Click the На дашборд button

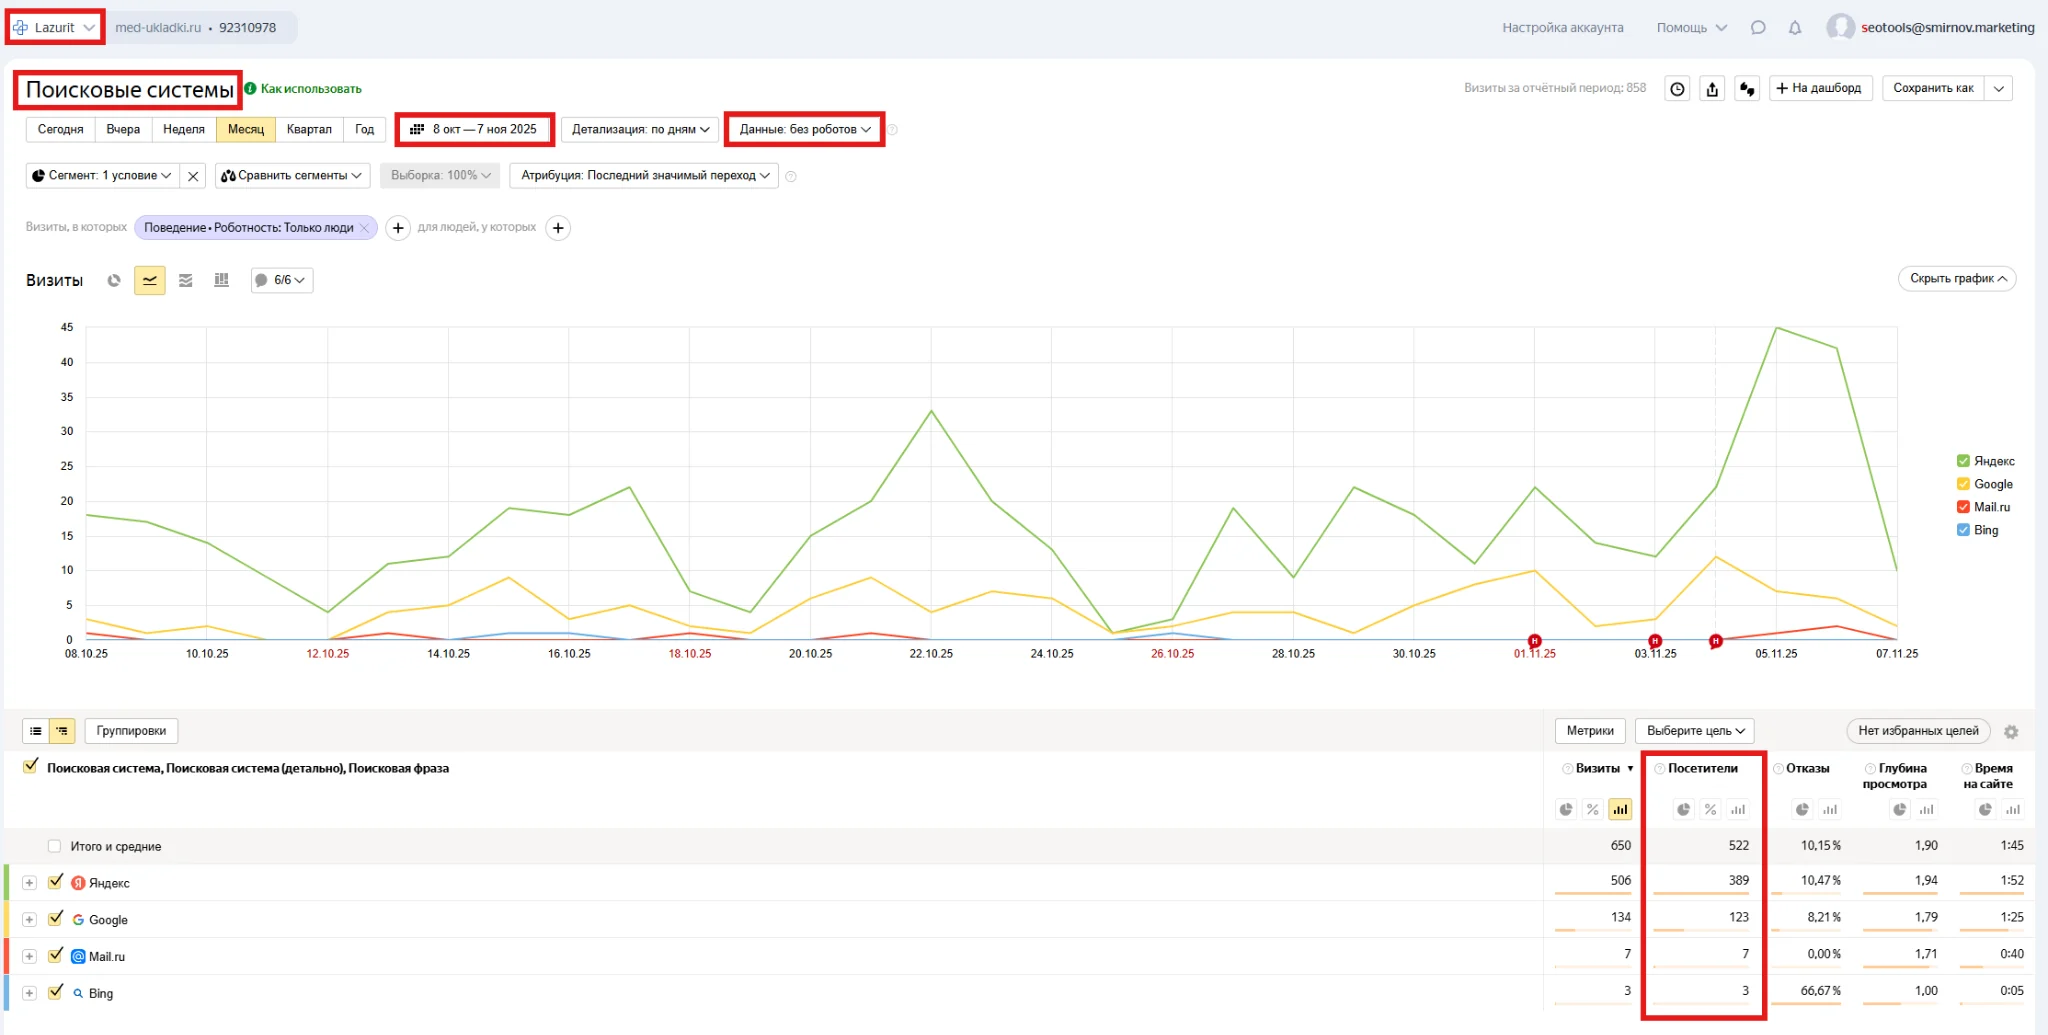[1818, 89]
